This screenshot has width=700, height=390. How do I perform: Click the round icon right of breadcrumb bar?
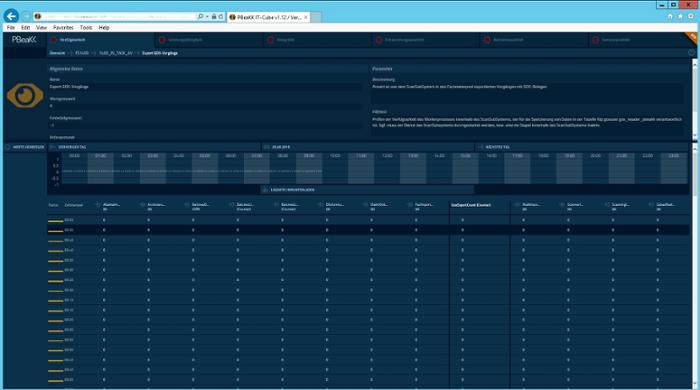691,53
